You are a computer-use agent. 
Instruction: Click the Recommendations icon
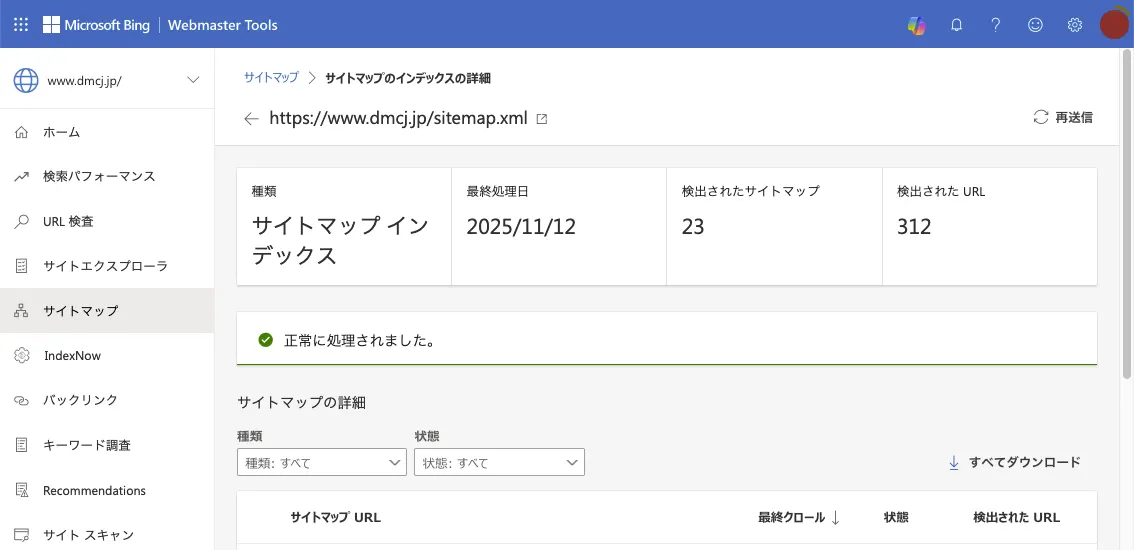[22, 490]
